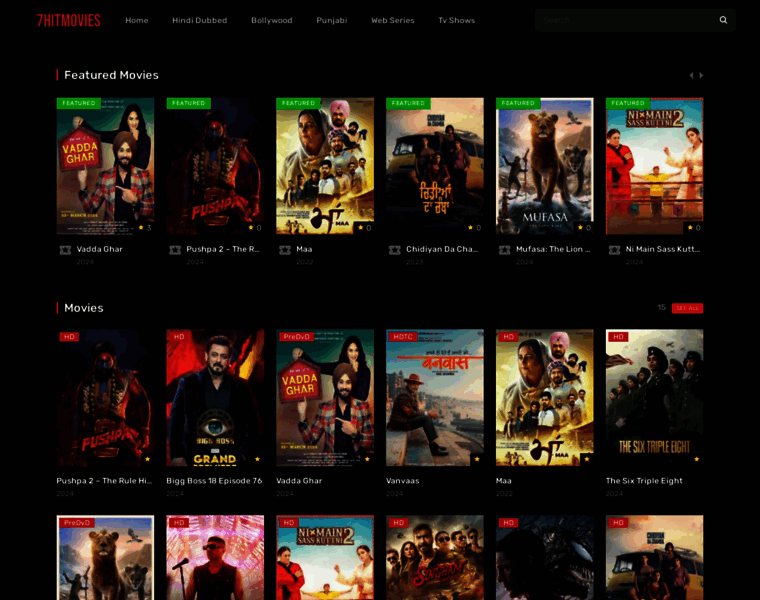760x600 pixels.
Task: Click the SEE ALL button for Movies
Action: point(687,308)
